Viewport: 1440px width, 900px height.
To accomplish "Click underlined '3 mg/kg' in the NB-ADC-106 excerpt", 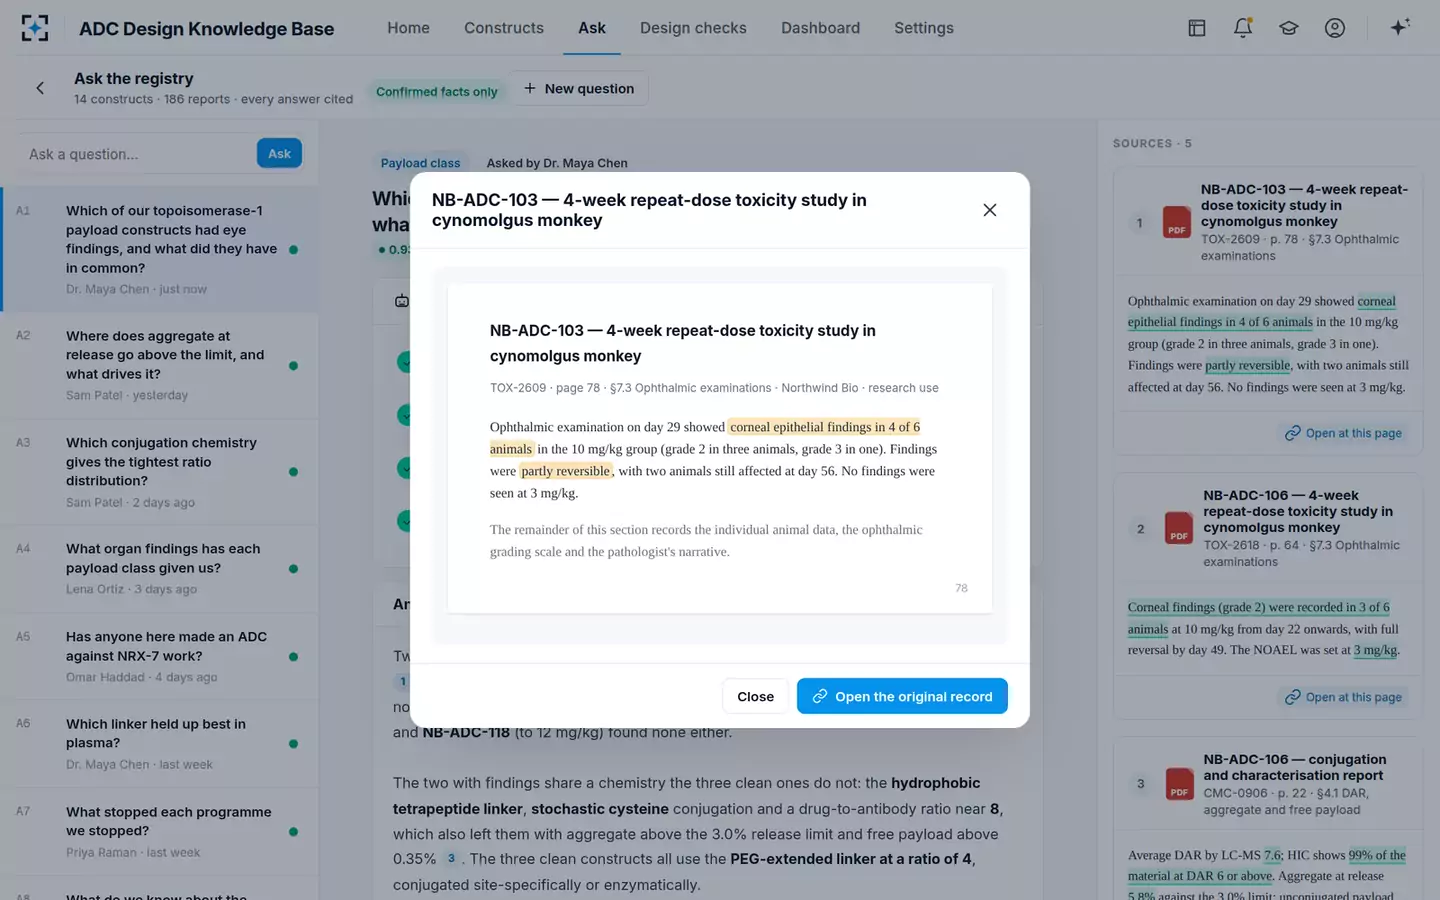I will (x=1376, y=650).
